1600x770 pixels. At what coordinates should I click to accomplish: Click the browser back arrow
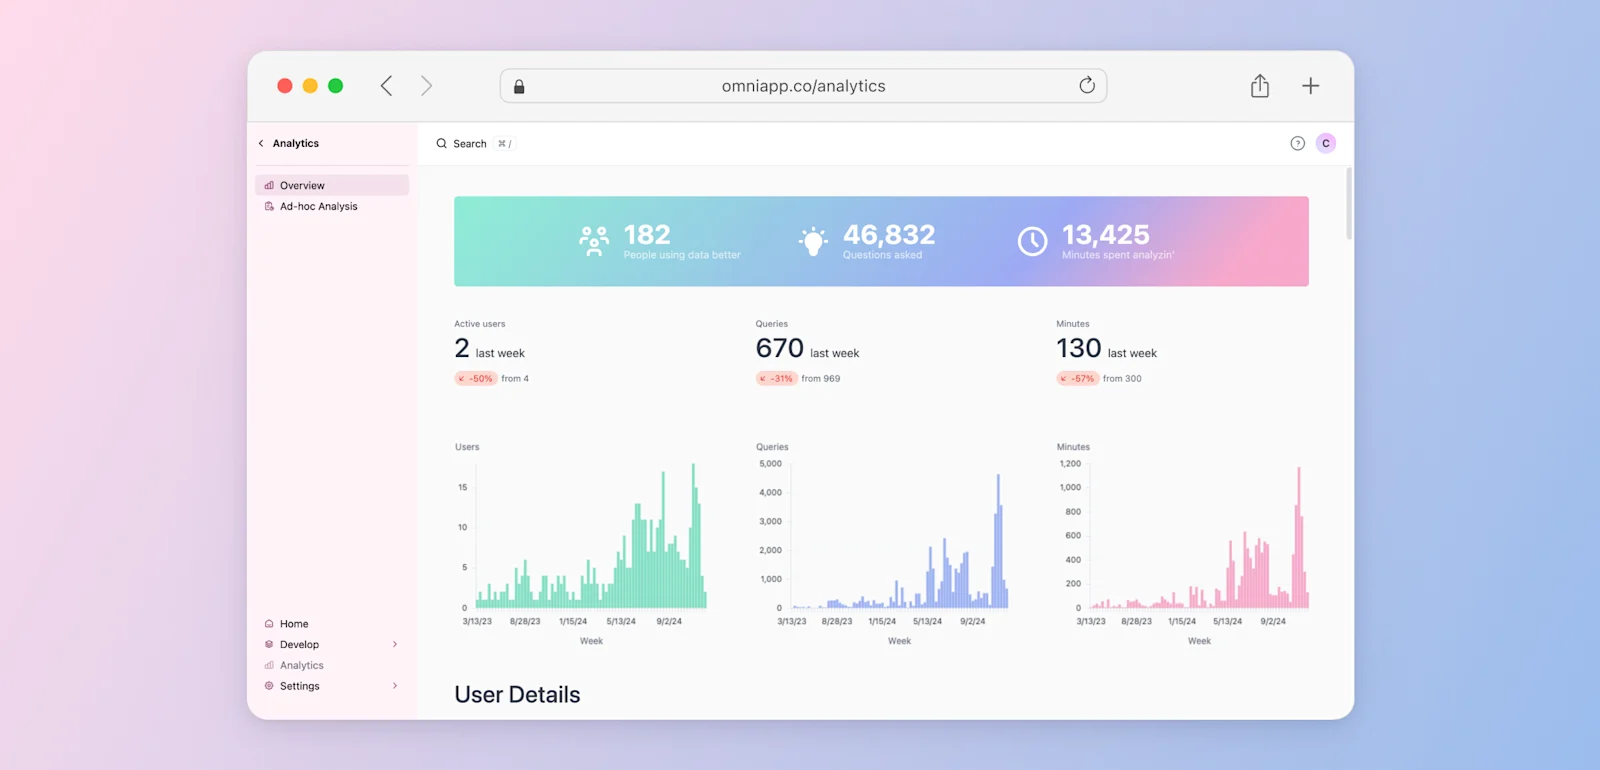387,86
